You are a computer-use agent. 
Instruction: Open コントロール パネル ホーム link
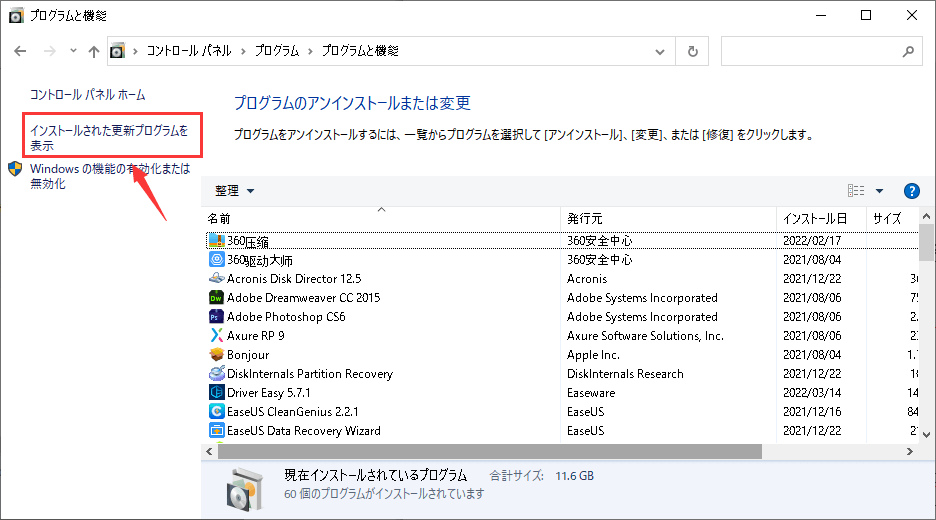click(88, 94)
